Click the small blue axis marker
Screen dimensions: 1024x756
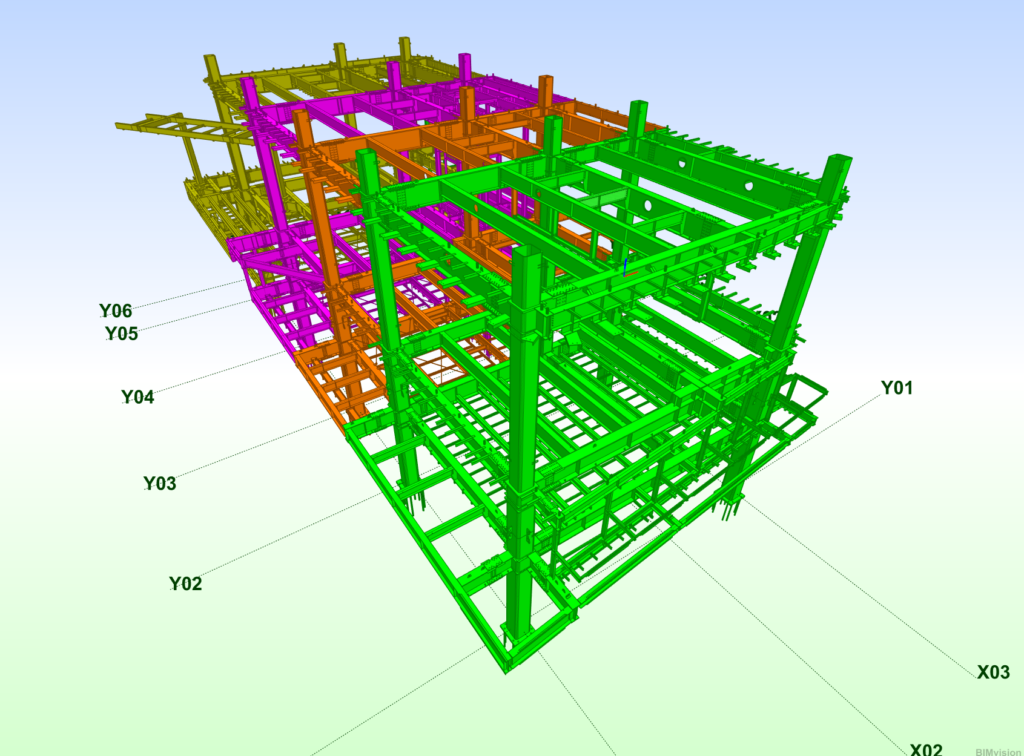[625, 267]
